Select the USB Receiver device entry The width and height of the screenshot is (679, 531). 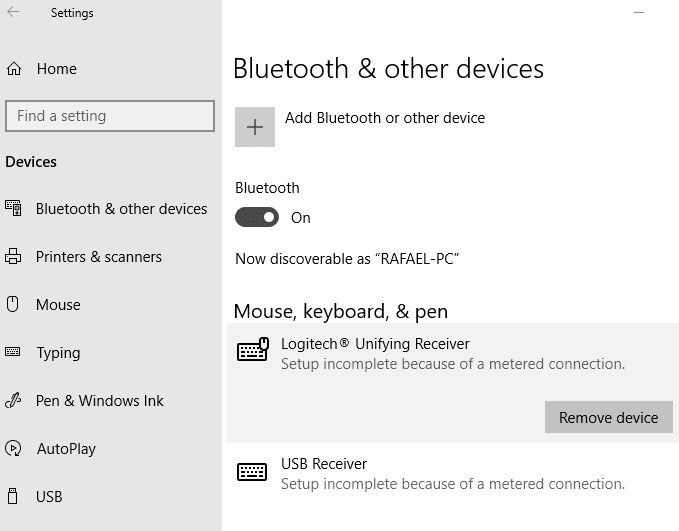(x=324, y=464)
